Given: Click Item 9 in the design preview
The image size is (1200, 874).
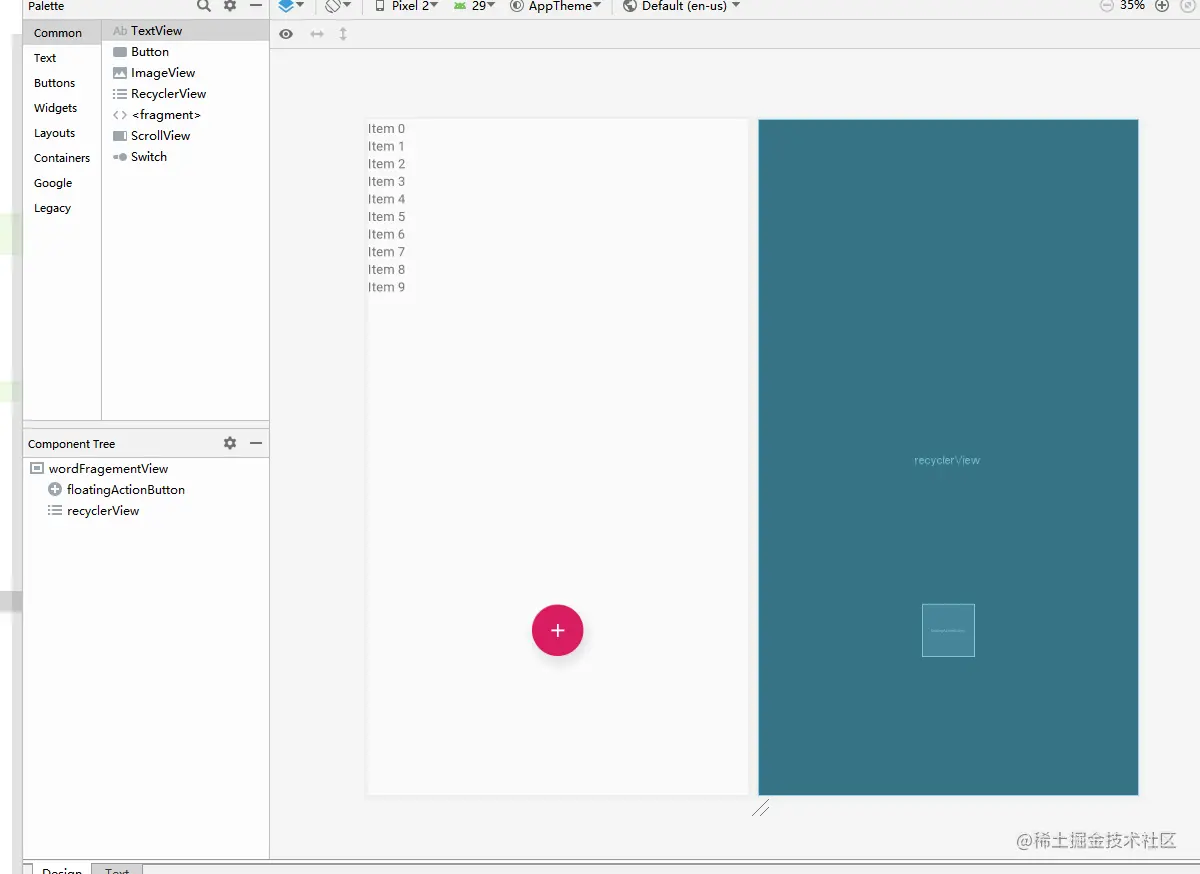Looking at the screenshot, I should (x=386, y=288).
